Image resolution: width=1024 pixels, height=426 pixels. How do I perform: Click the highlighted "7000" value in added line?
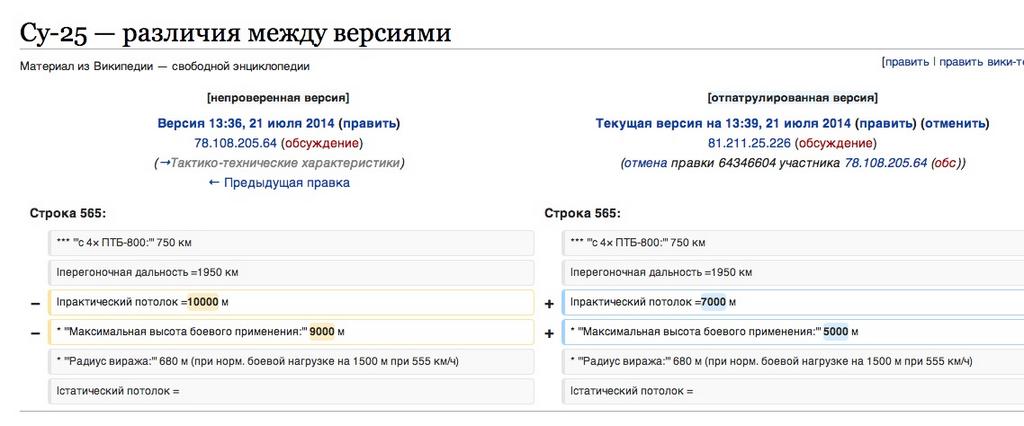713,302
